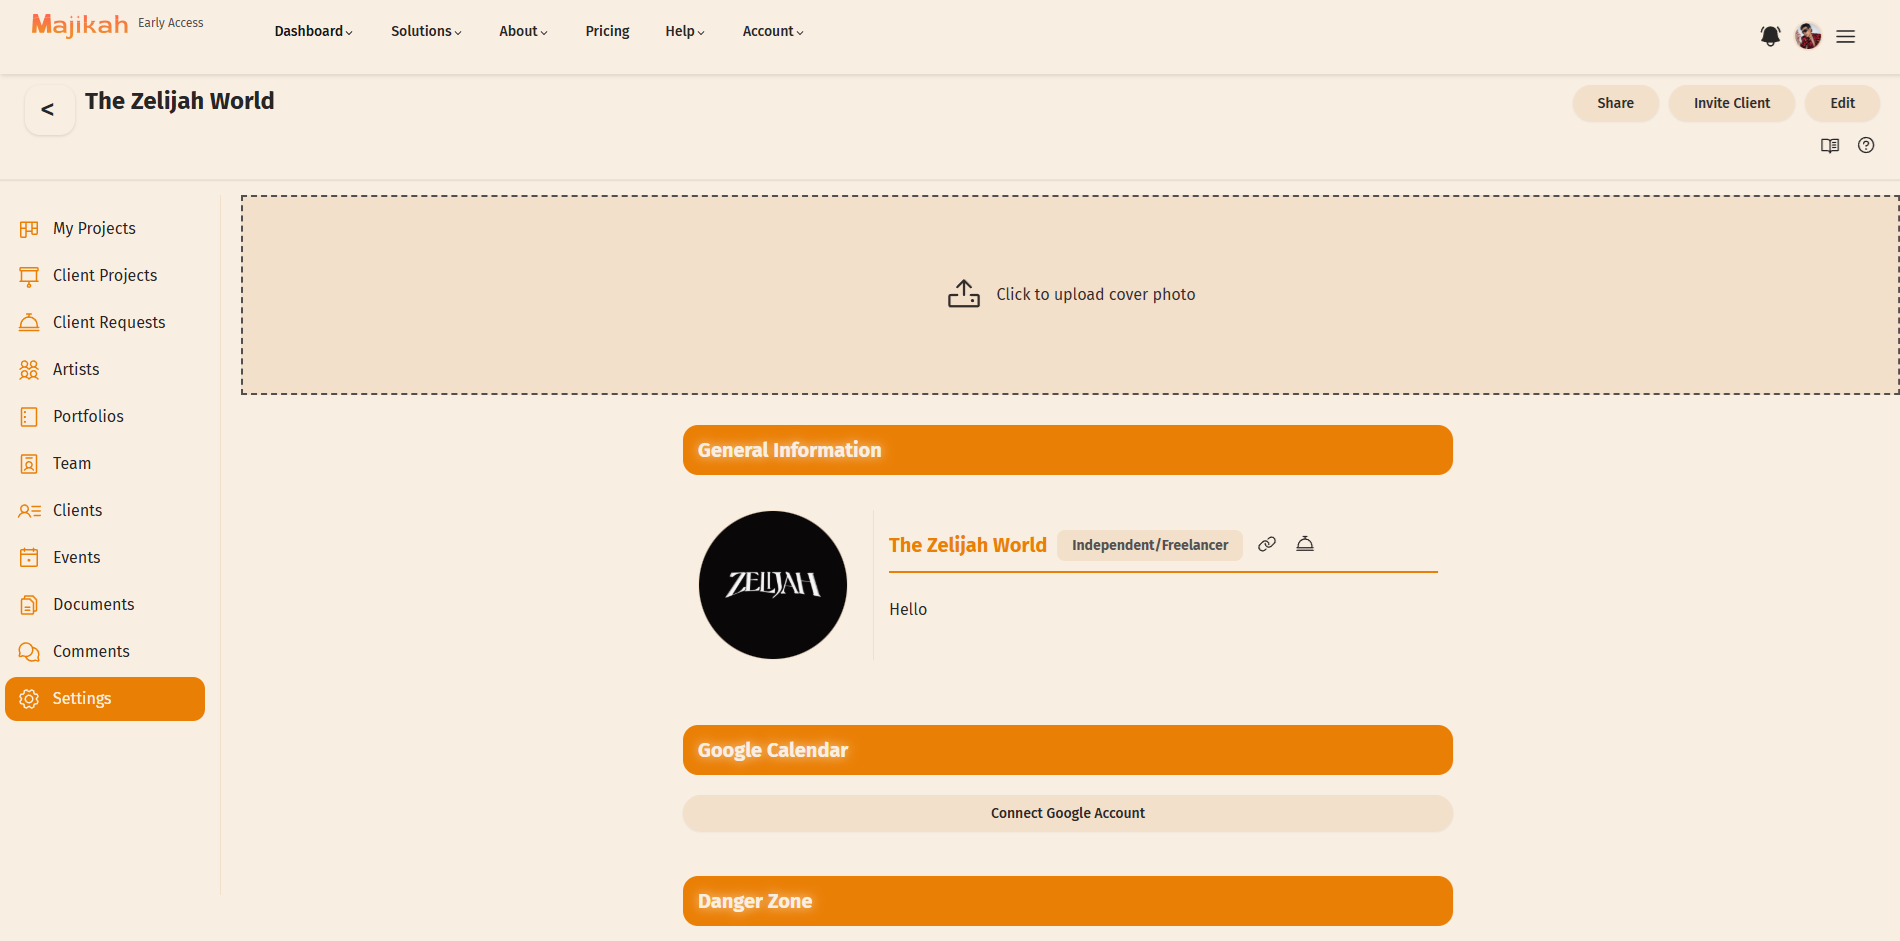Click the Hello description text

908,609
